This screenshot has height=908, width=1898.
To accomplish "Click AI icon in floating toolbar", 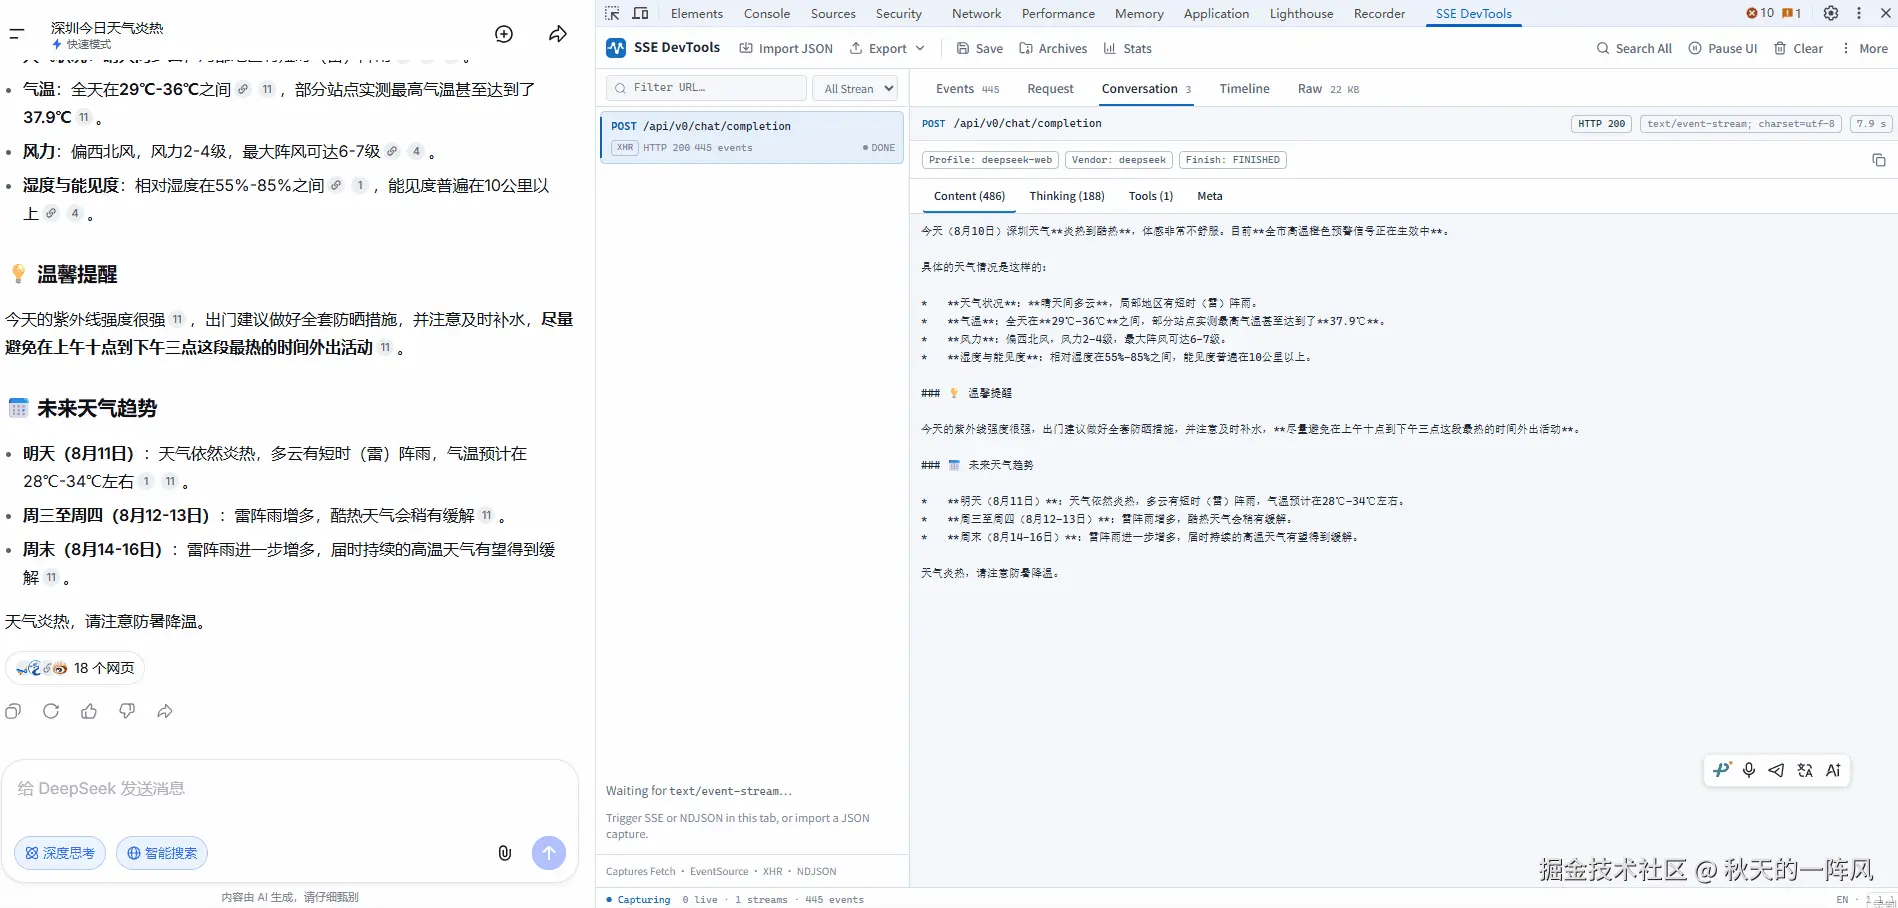I will [x=1833, y=770].
